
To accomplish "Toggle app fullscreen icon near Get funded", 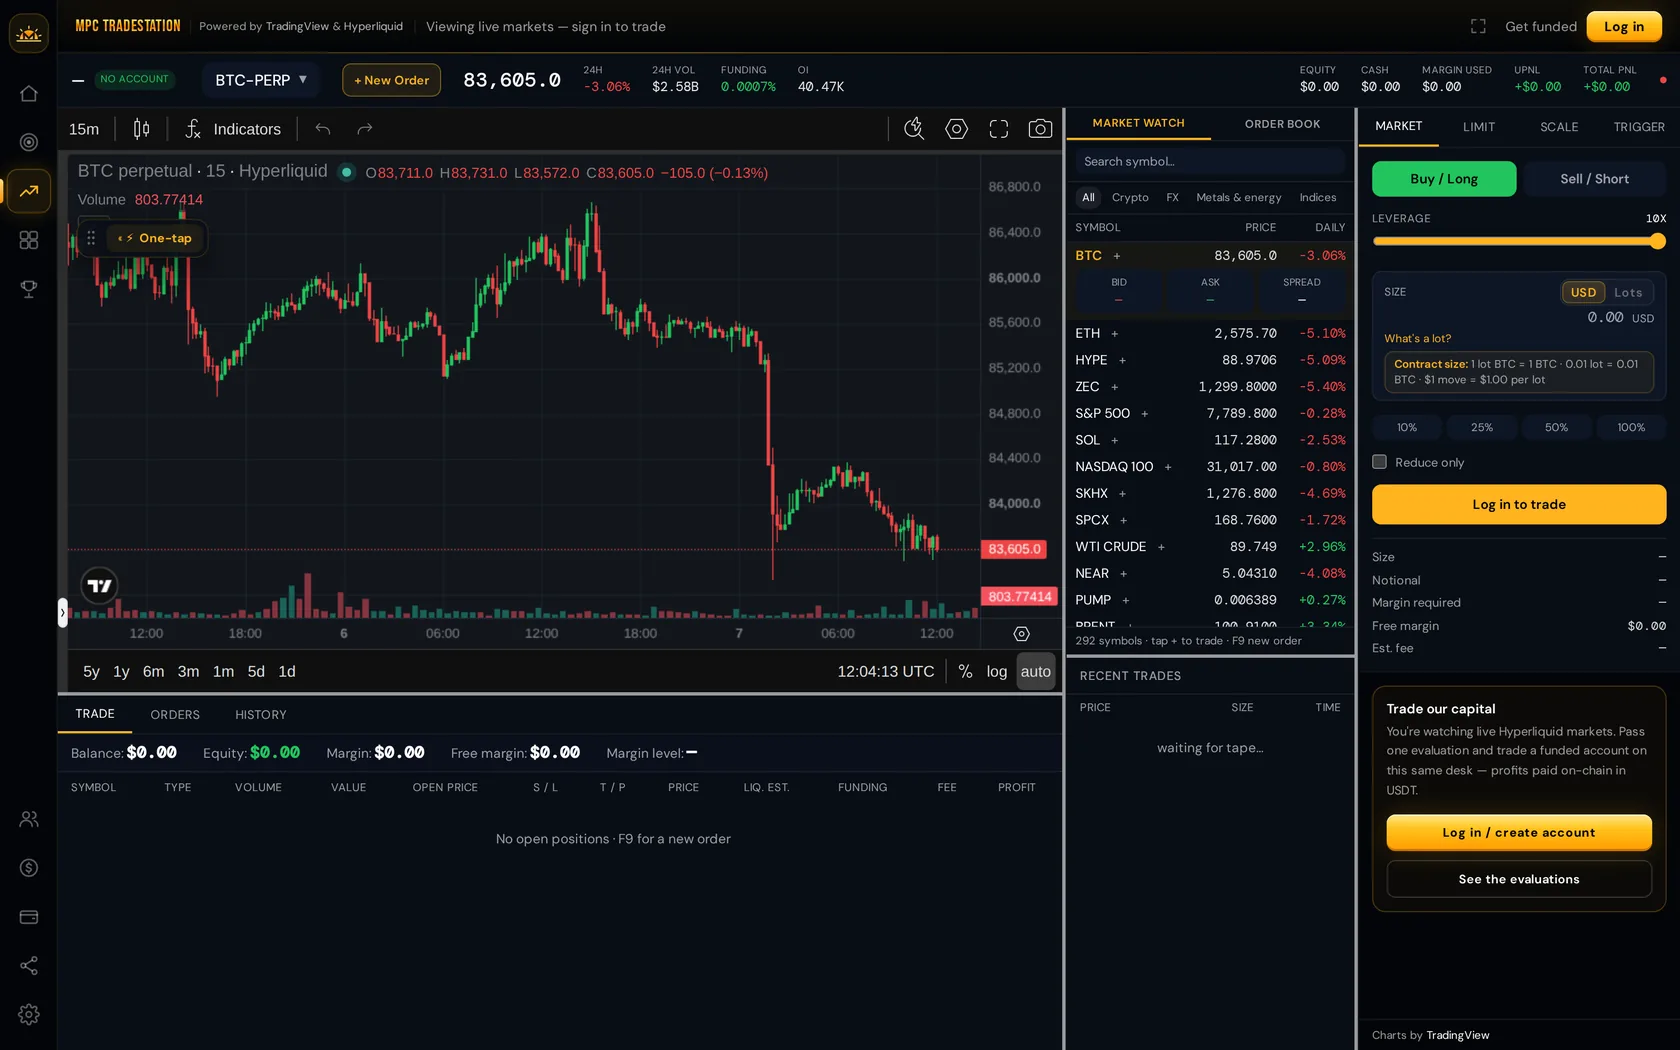I will (1478, 27).
